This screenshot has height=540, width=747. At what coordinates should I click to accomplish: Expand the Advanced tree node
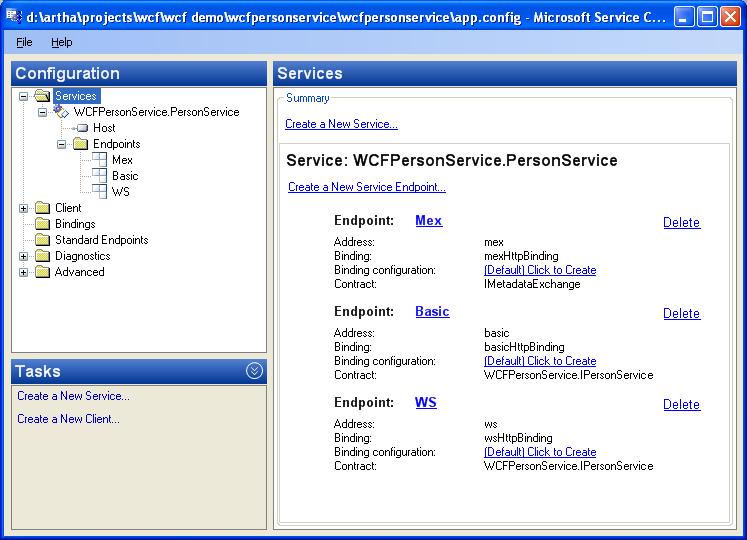[x=23, y=272]
